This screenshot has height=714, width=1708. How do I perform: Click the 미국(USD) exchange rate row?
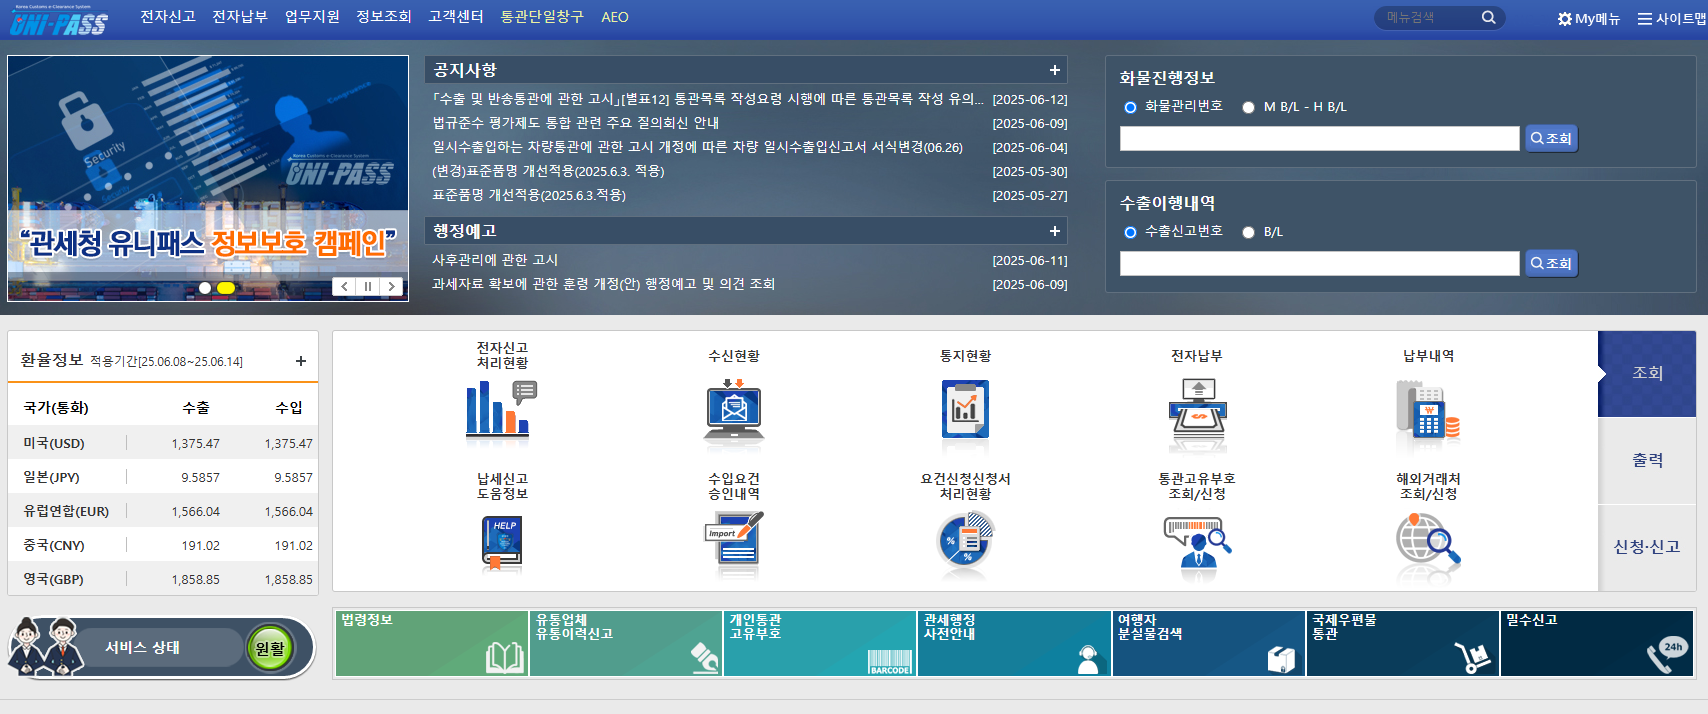pyautogui.click(x=163, y=443)
